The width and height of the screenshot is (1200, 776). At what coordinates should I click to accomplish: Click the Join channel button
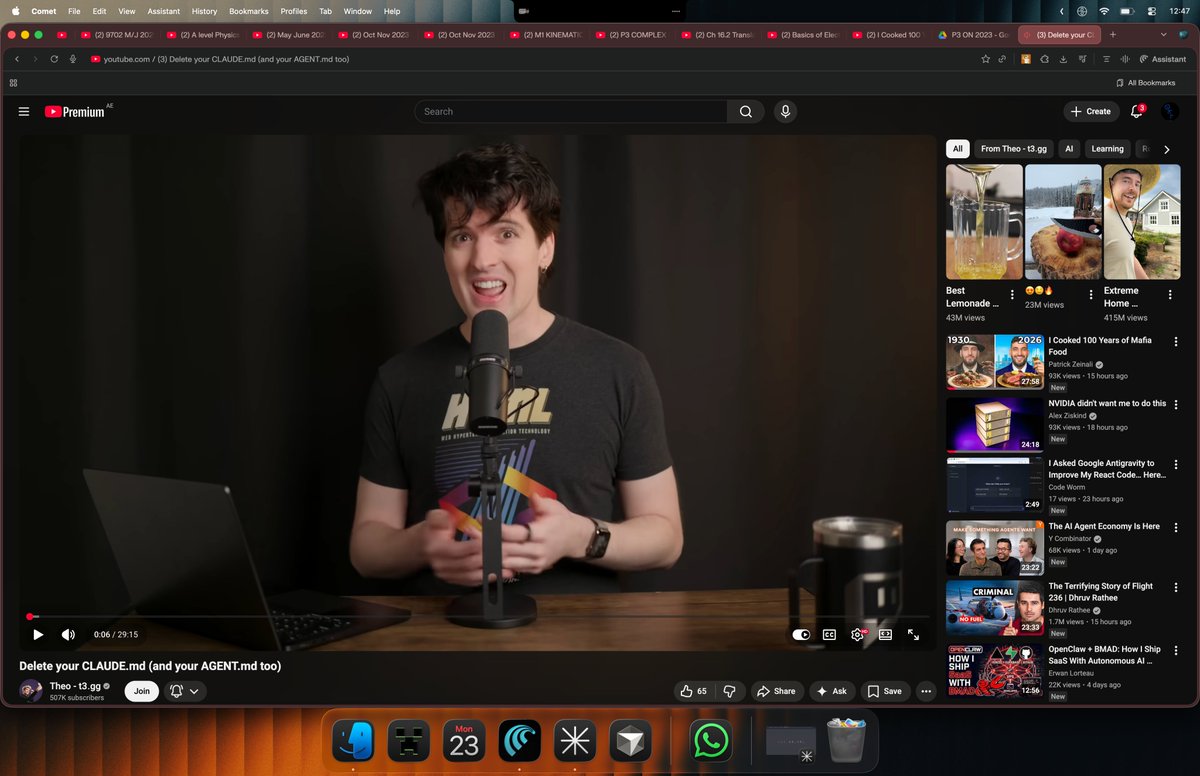141,691
